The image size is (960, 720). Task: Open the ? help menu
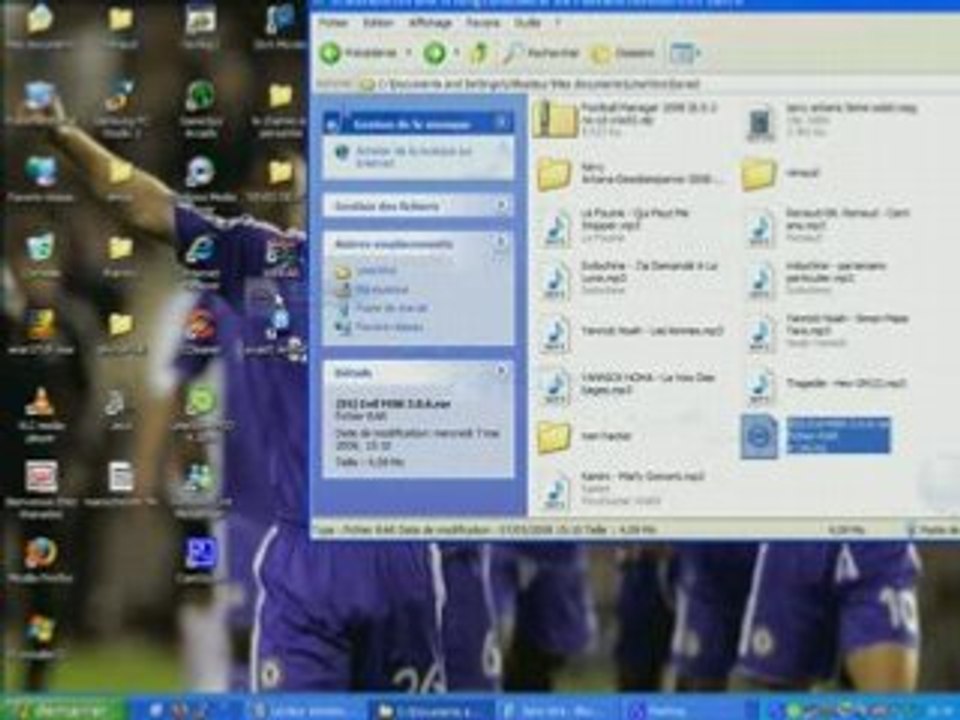pyautogui.click(x=557, y=23)
